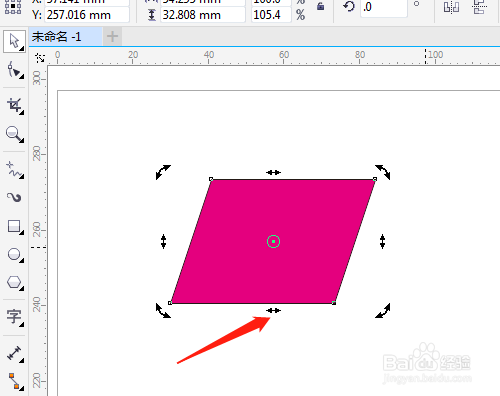Select the Ellipse tool

pyautogui.click(x=15, y=255)
